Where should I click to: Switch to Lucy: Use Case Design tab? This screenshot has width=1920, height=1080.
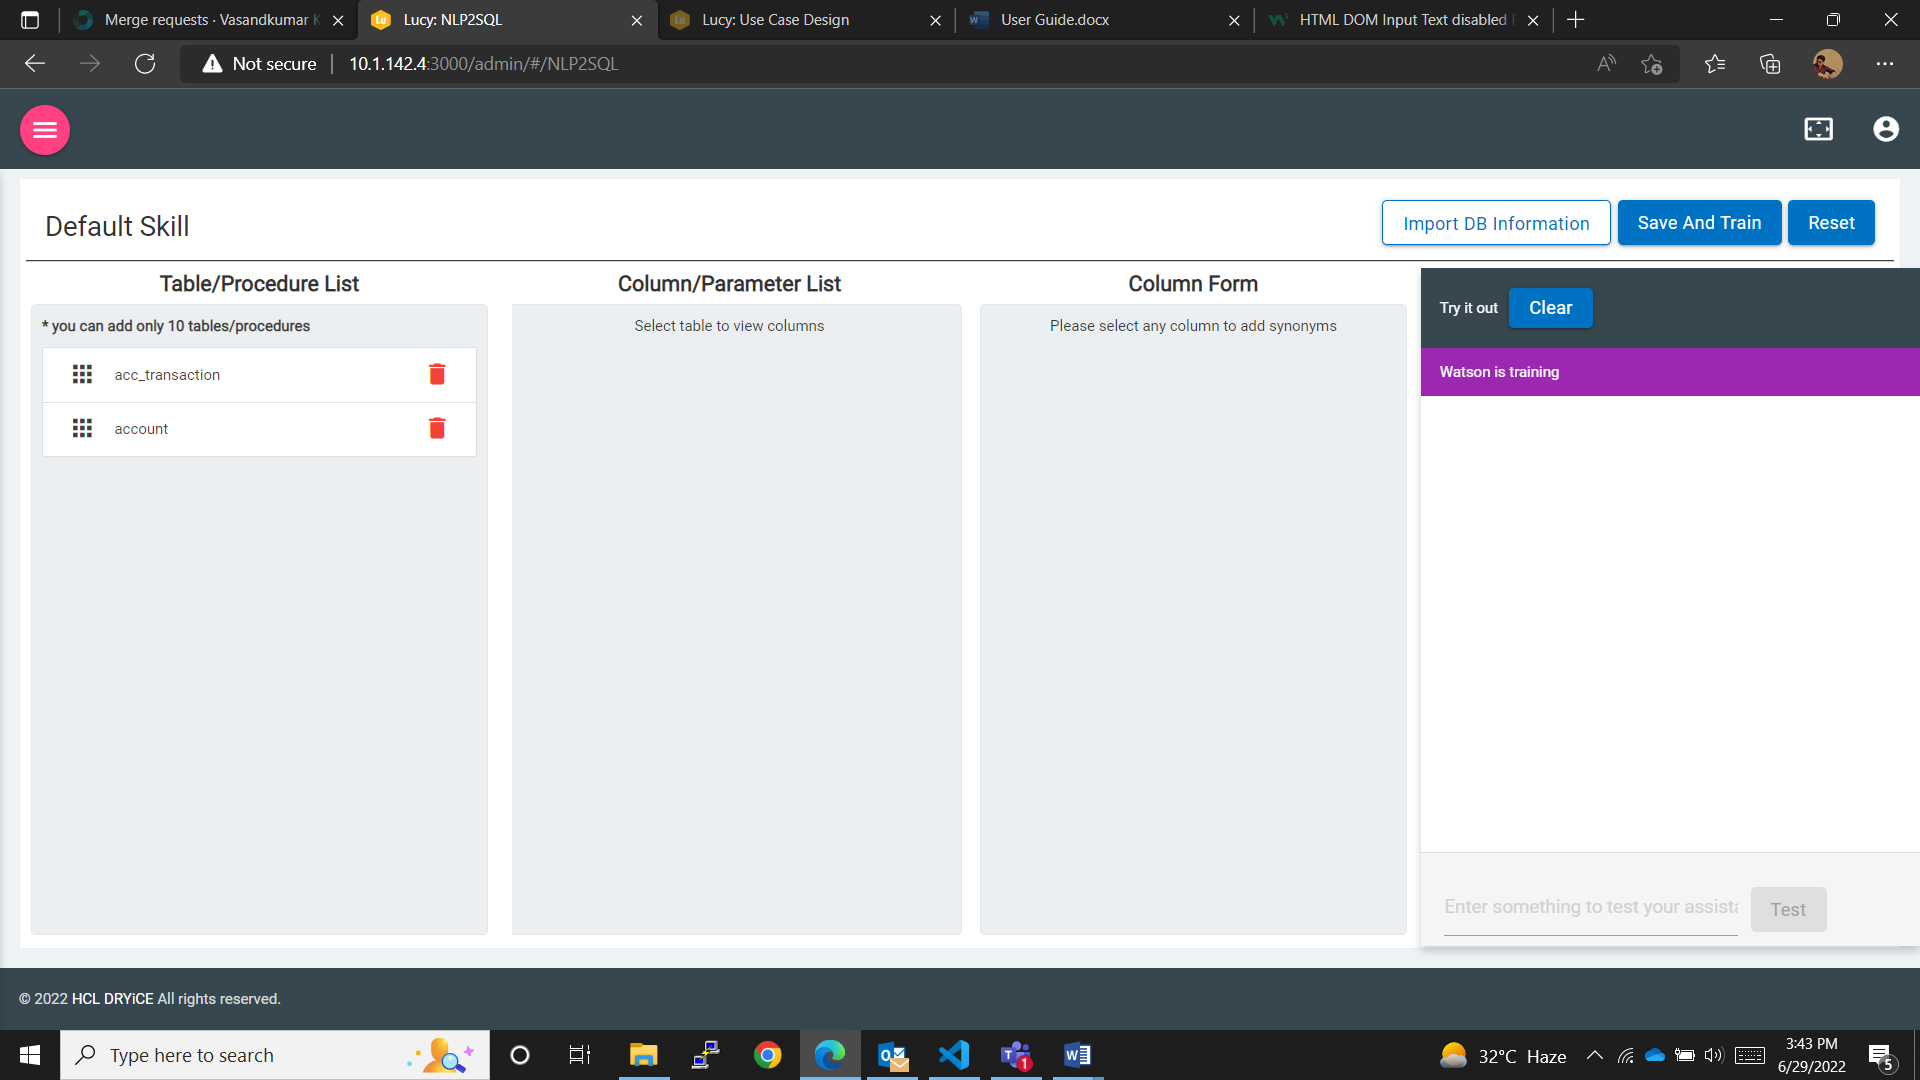click(x=776, y=20)
